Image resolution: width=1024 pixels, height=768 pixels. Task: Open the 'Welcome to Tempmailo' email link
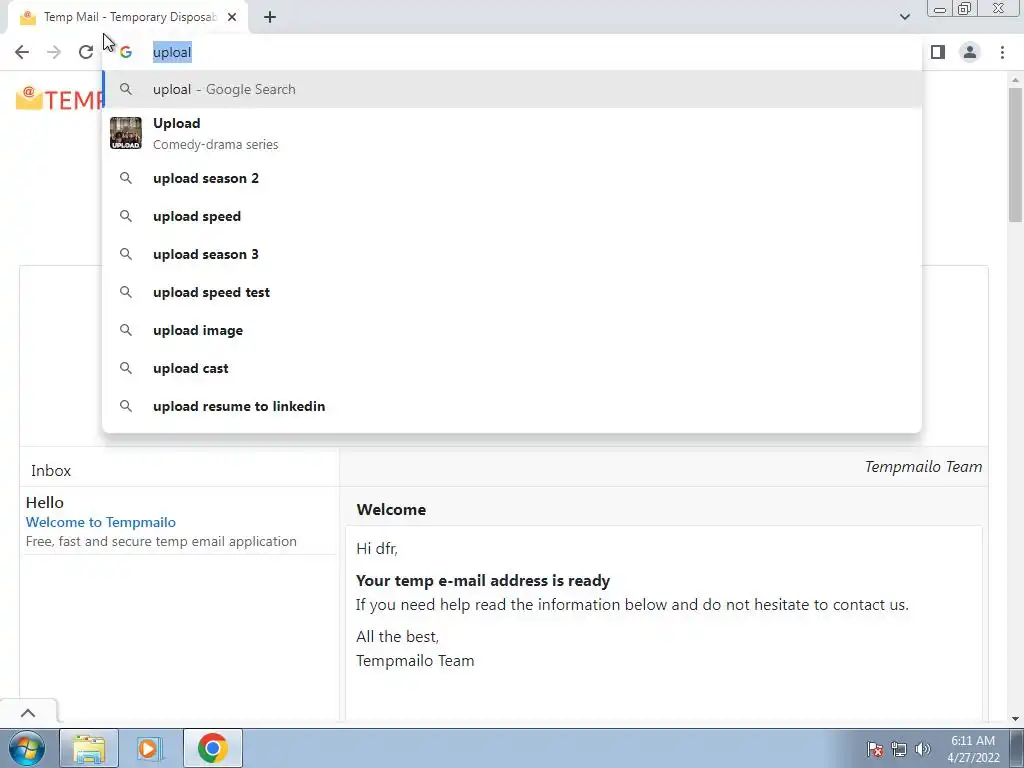point(101,522)
